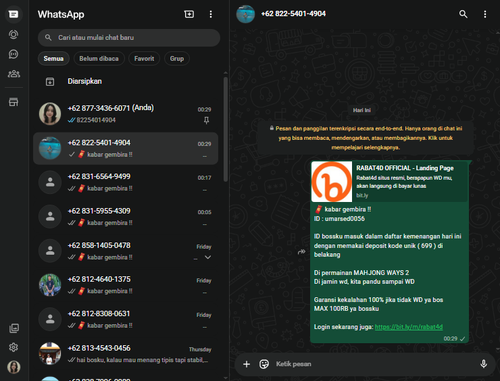This screenshot has height=381, width=500.
Task: Click the Bitly logo thumbnail in the link preview
Action: 332,182
